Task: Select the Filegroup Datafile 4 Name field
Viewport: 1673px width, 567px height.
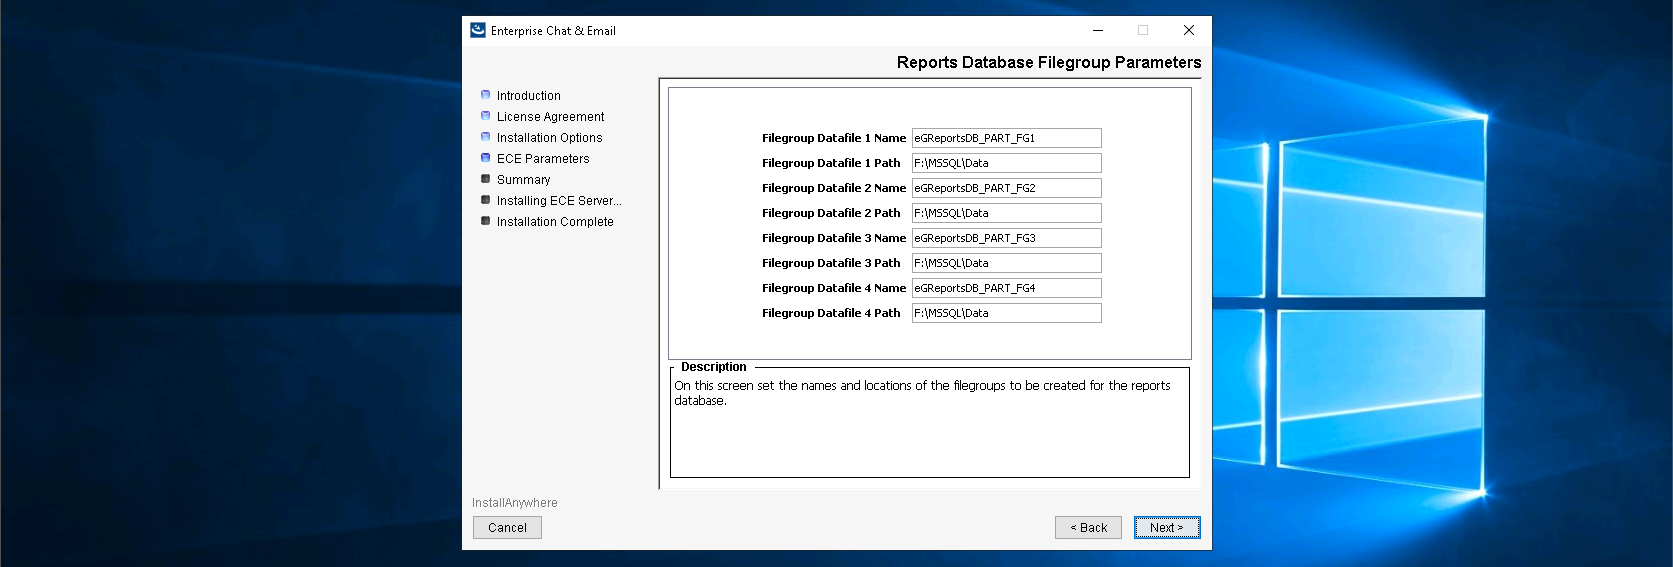Action: (x=1006, y=288)
